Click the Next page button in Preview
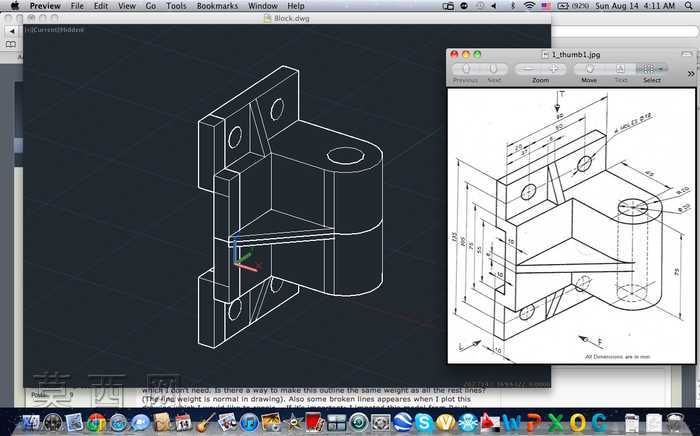The height and width of the screenshot is (436, 700). click(494, 69)
